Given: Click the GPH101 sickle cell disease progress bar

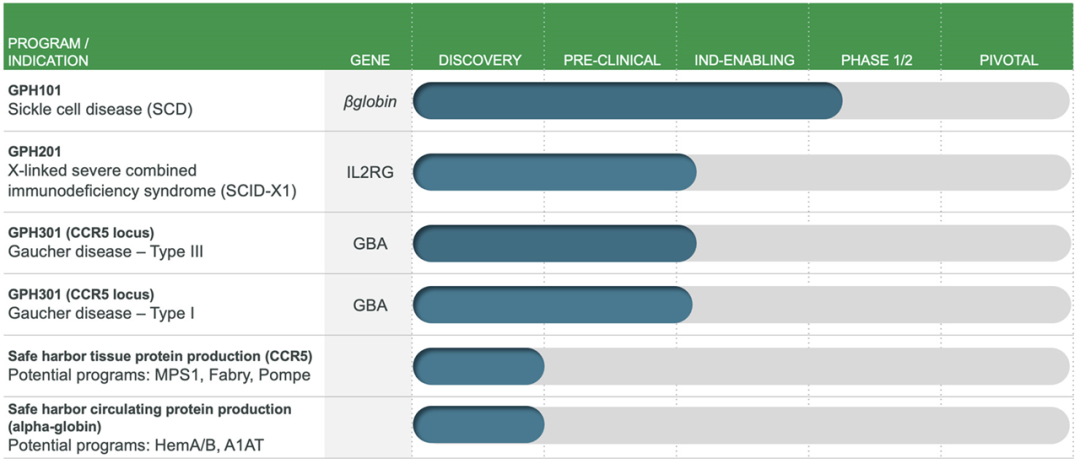Looking at the screenshot, I should point(741,101).
